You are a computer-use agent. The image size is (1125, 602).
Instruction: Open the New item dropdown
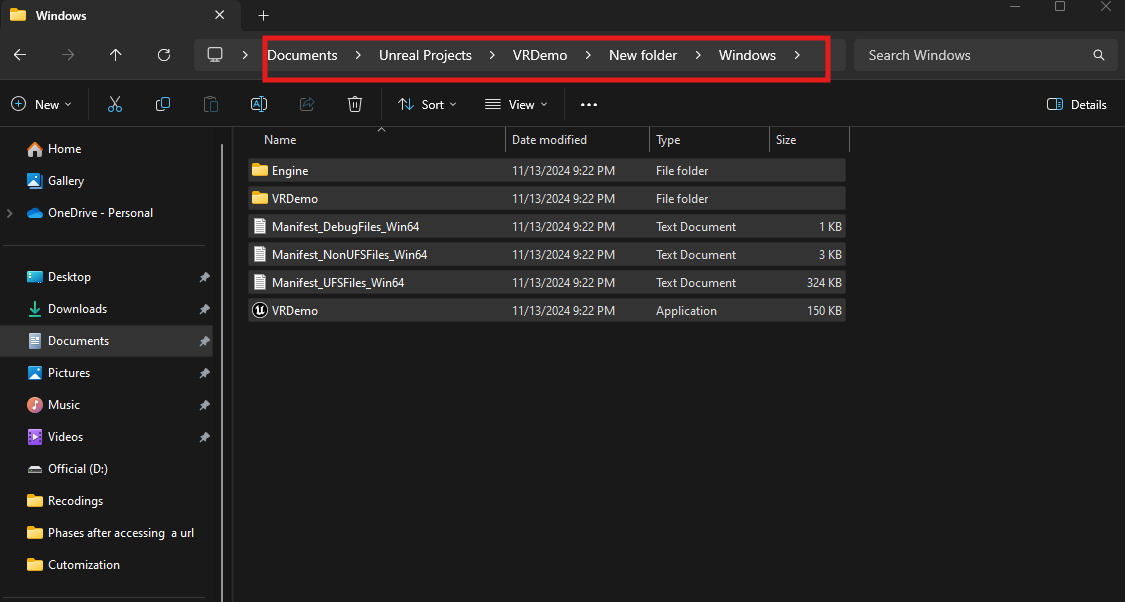click(x=41, y=104)
